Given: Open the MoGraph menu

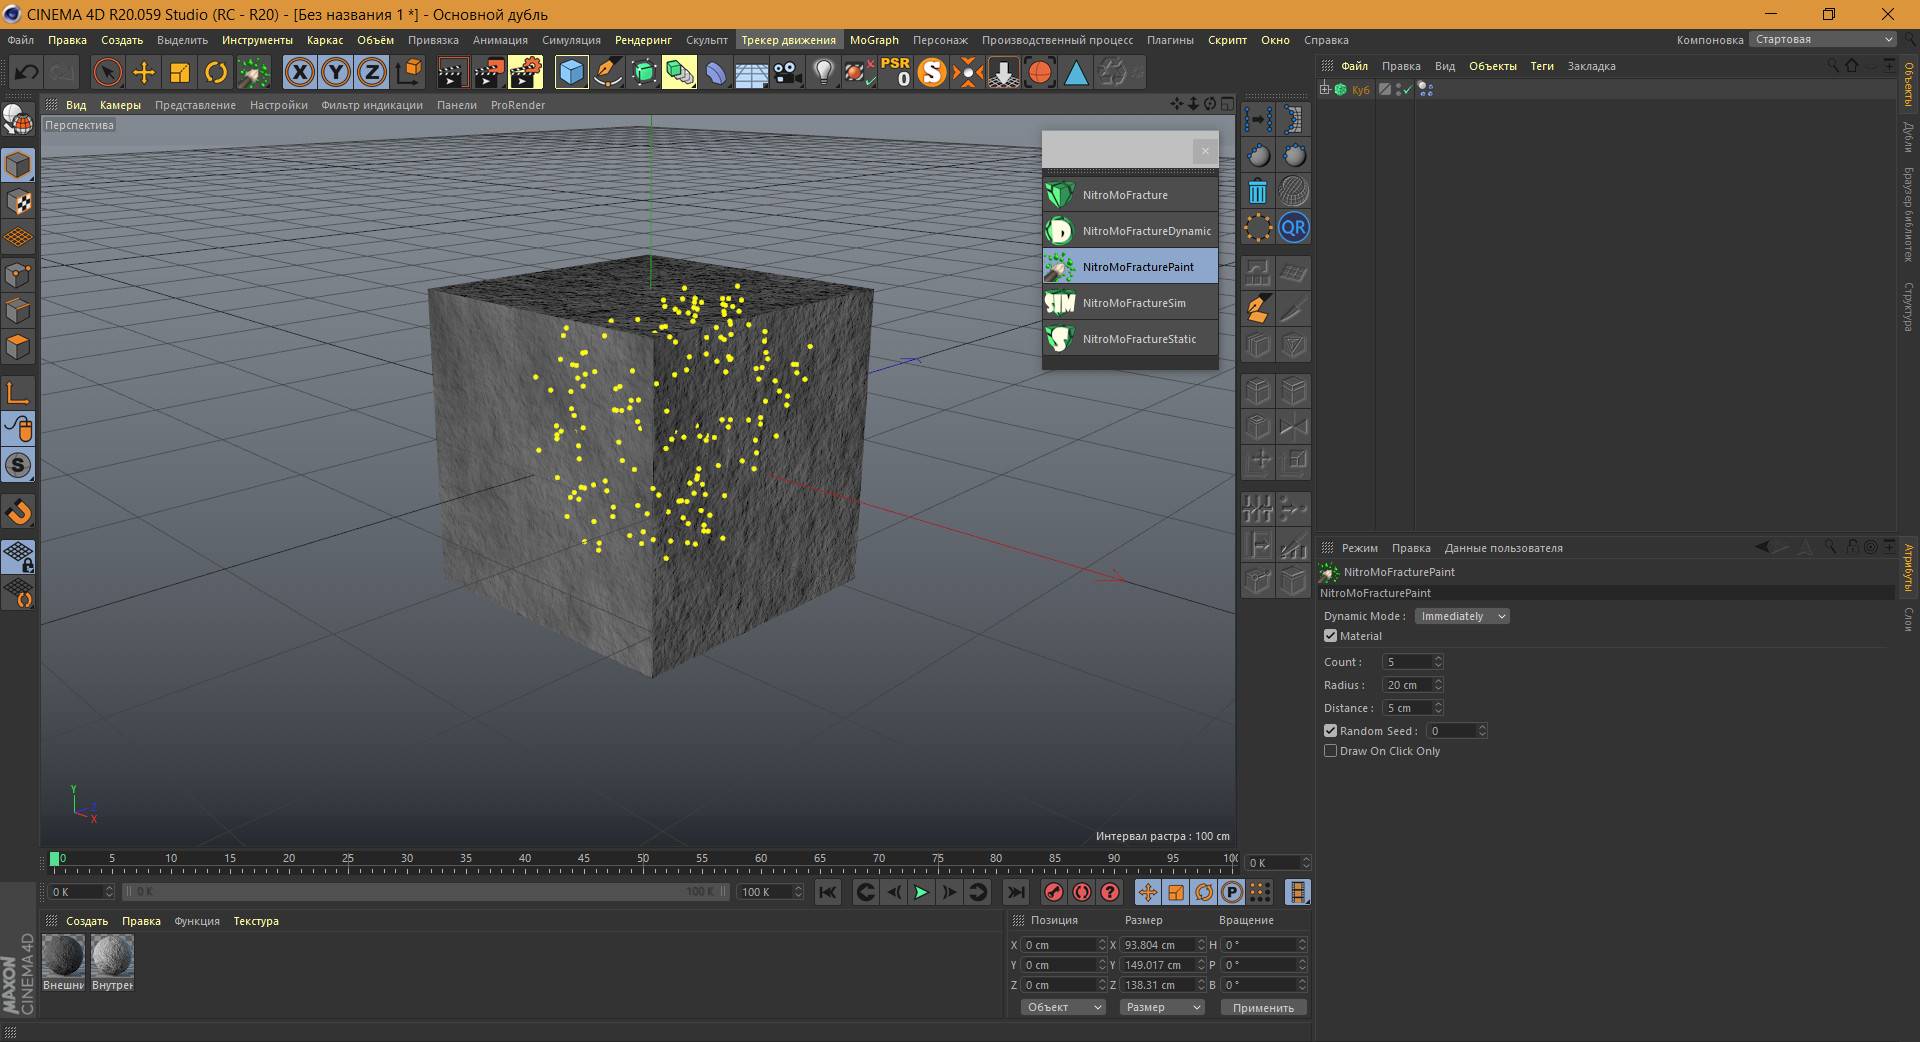Looking at the screenshot, I should coord(874,40).
